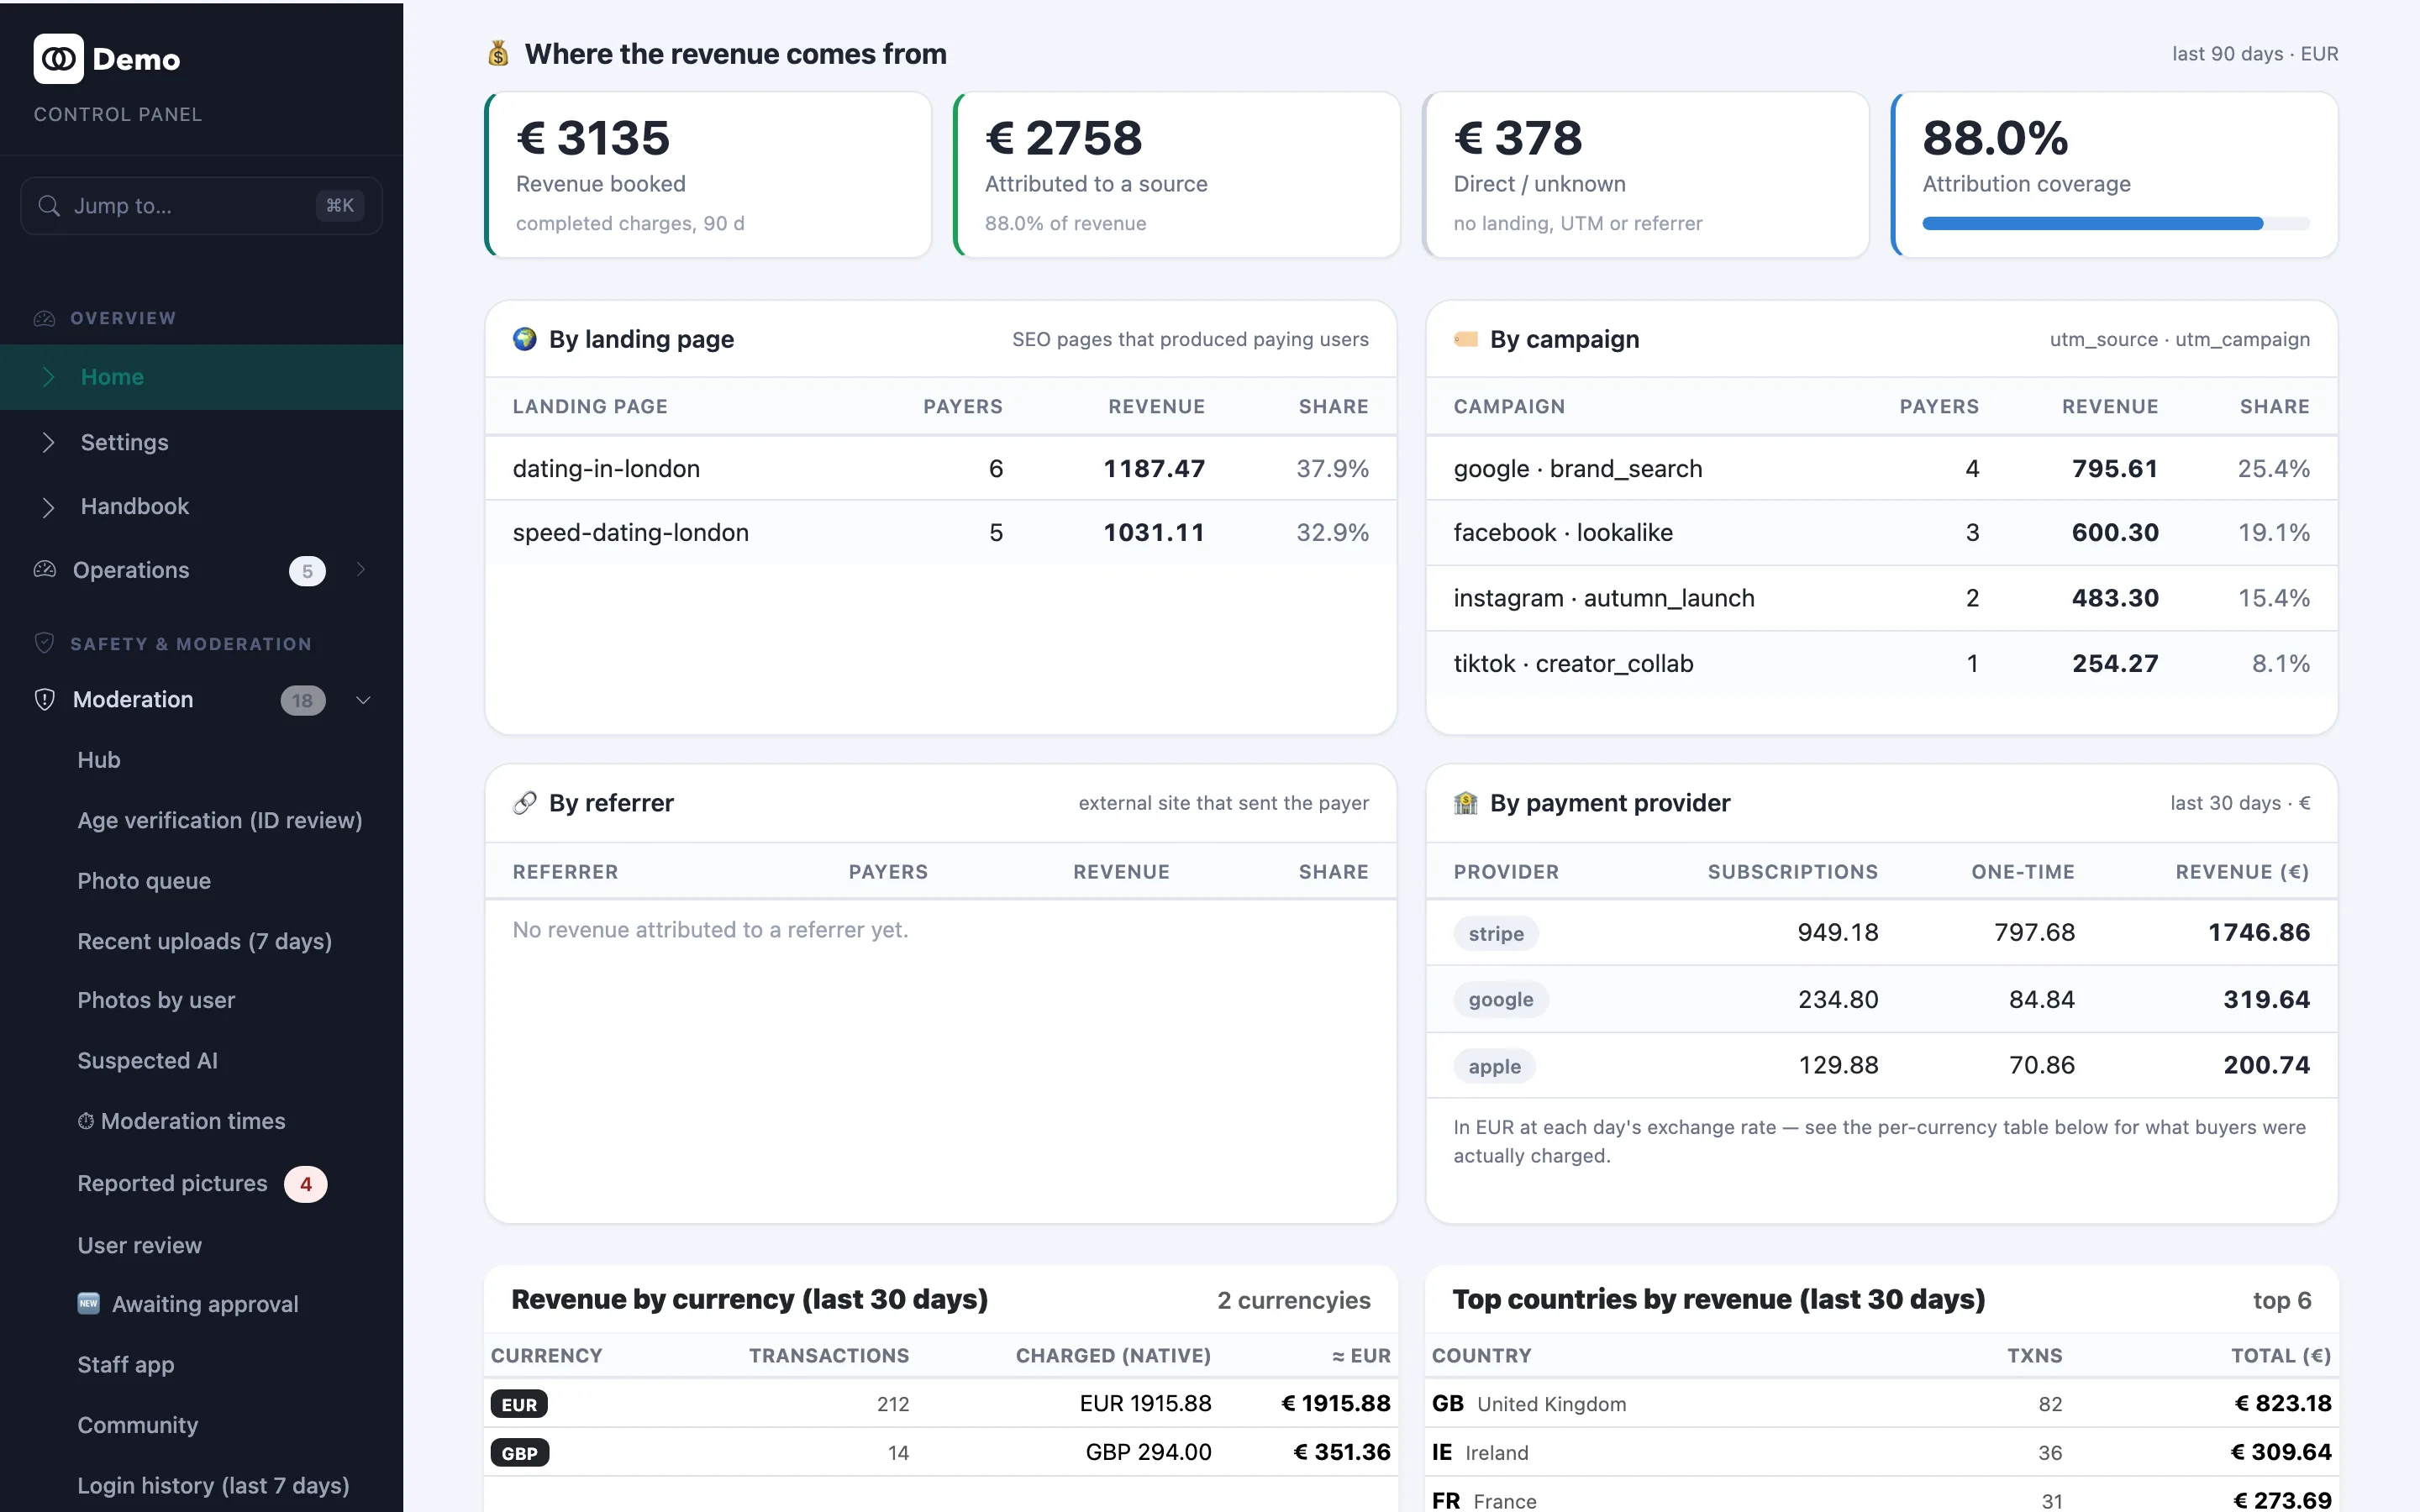Viewport: 2420px width, 1512px height.
Task: Click the stripe provider tag
Action: pyautogui.click(x=1496, y=934)
